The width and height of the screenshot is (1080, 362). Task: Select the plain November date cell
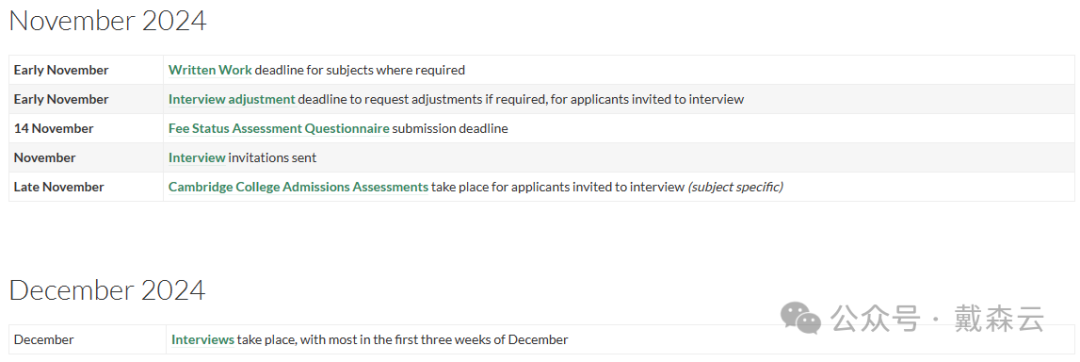tap(86, 158)
